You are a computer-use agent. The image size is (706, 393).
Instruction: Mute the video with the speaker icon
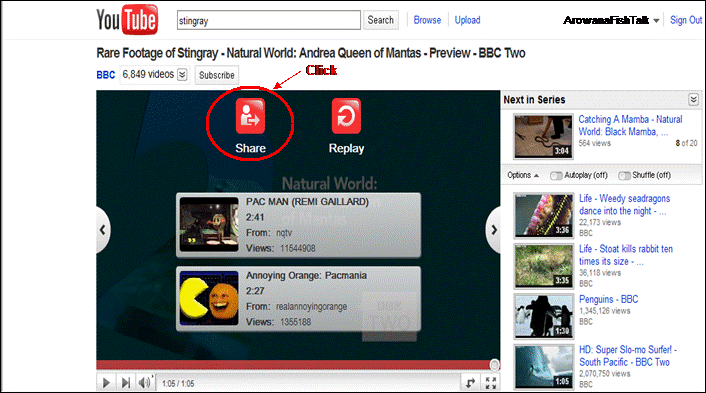coord(144,383)
